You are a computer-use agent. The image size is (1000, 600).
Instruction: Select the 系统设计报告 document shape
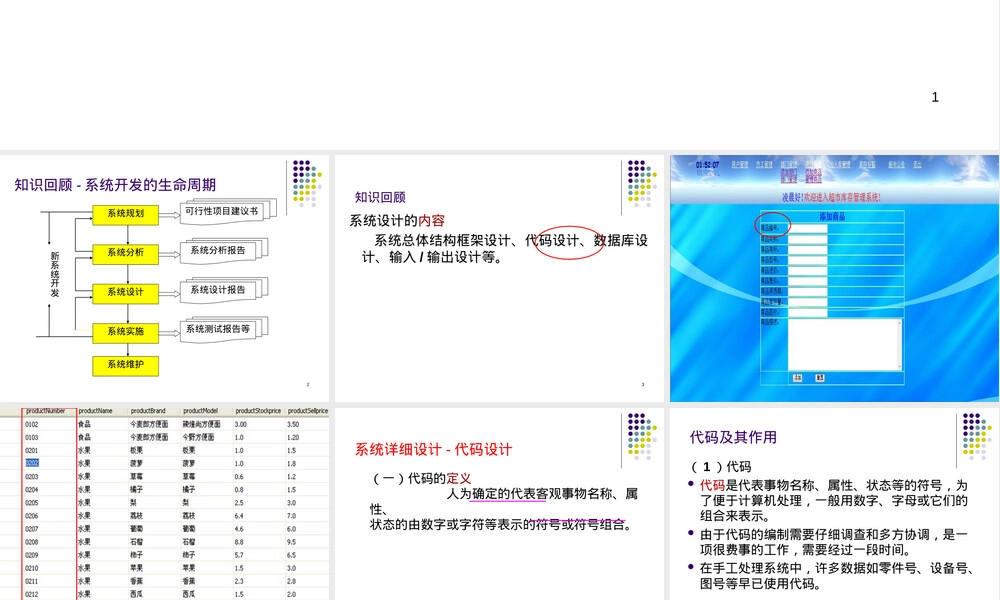click(223, 290)
